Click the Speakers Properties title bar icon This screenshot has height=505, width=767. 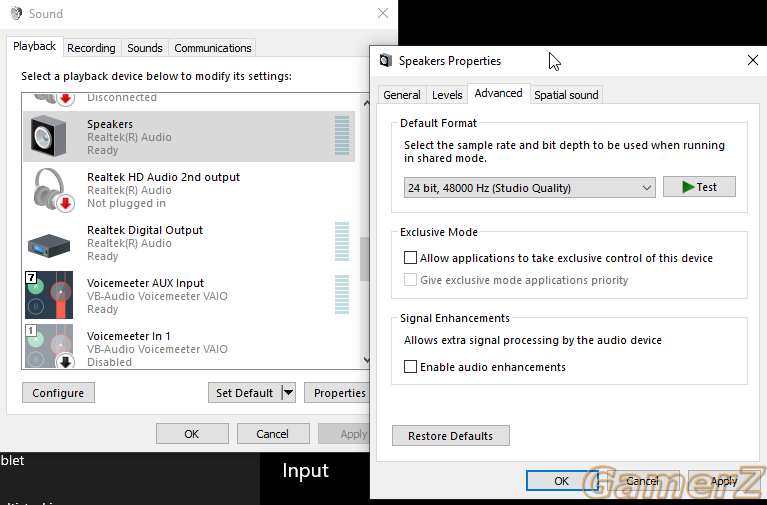click(x=386, y=61)
